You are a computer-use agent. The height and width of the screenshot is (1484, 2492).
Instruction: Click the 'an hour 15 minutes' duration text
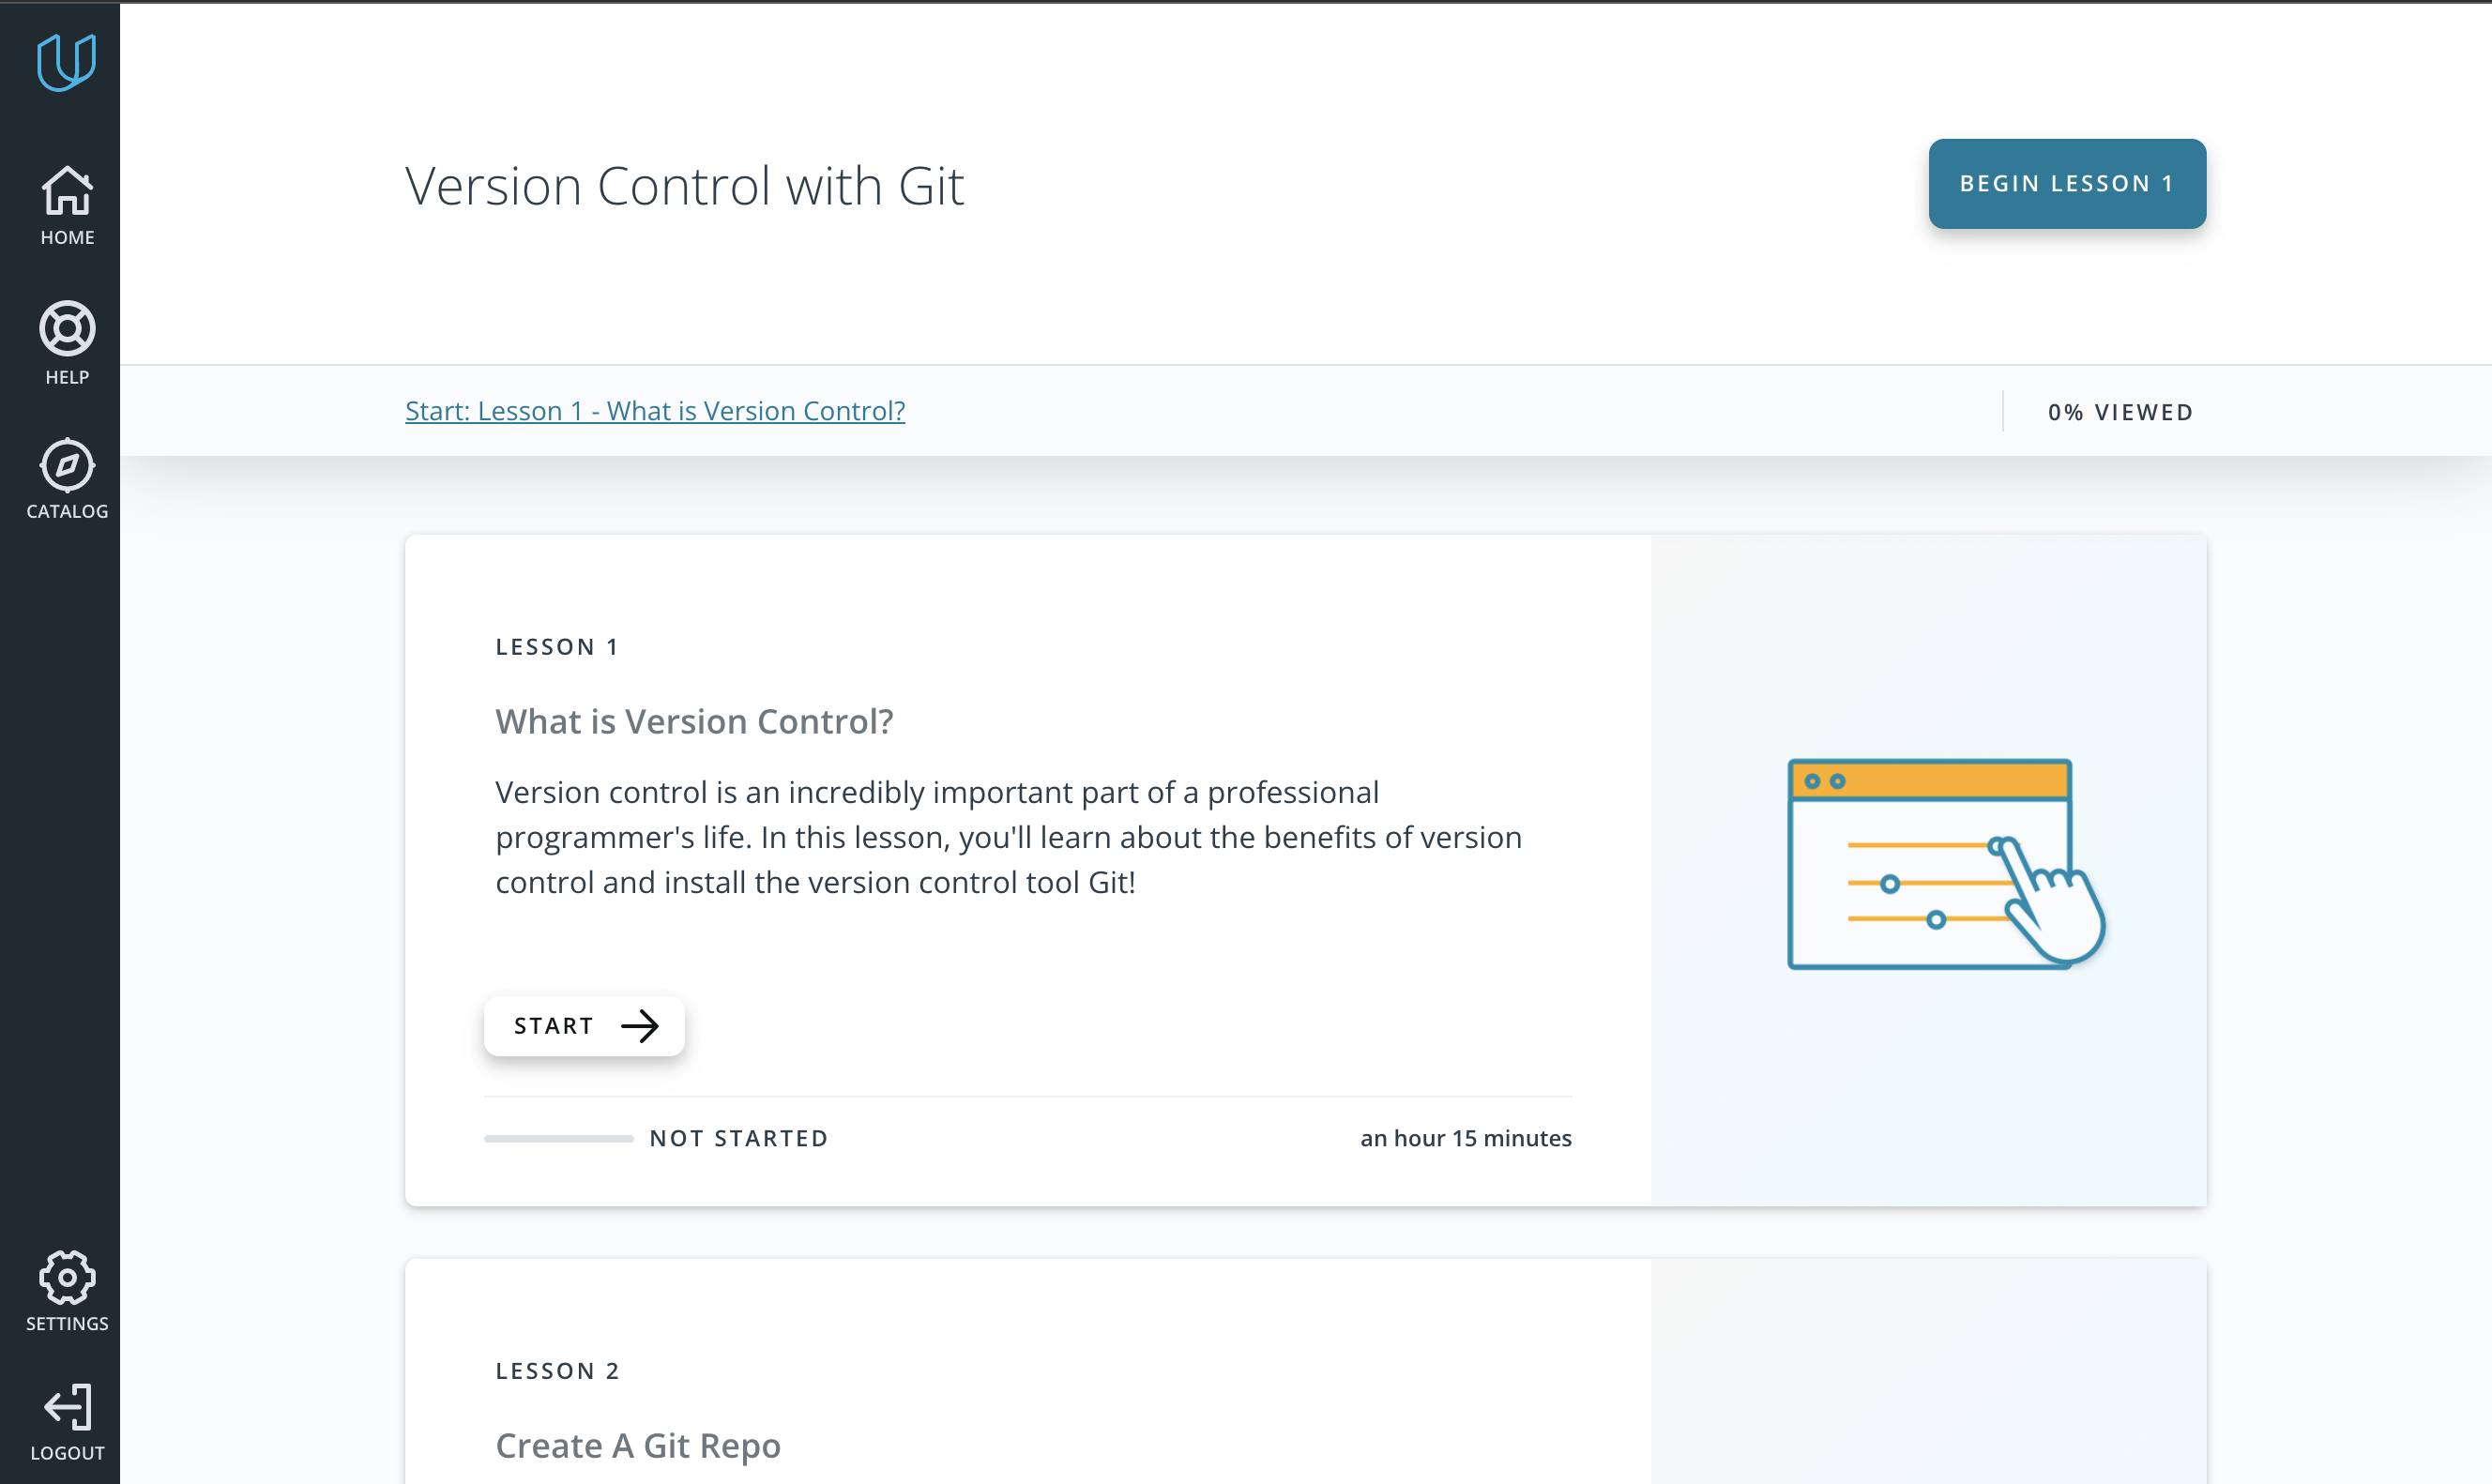pyautogui.click(x=1465, y=1138)
